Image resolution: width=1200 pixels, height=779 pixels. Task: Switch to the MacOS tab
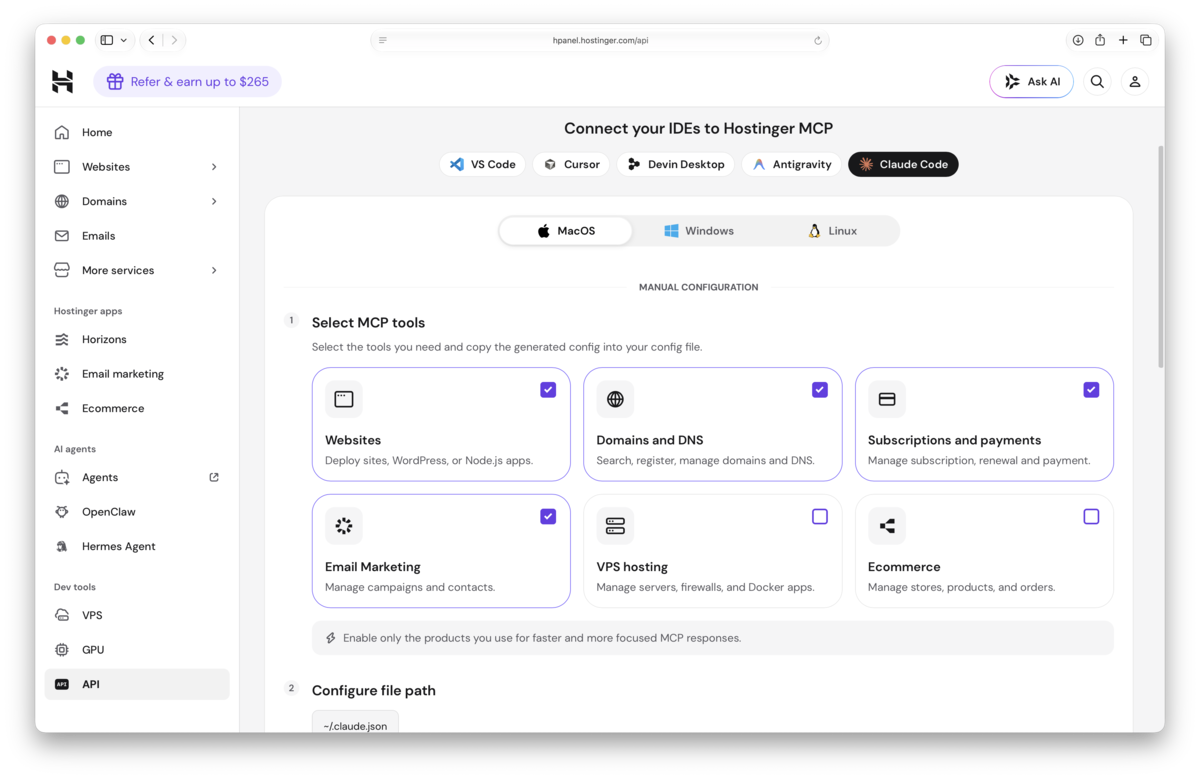coord(566,231)
